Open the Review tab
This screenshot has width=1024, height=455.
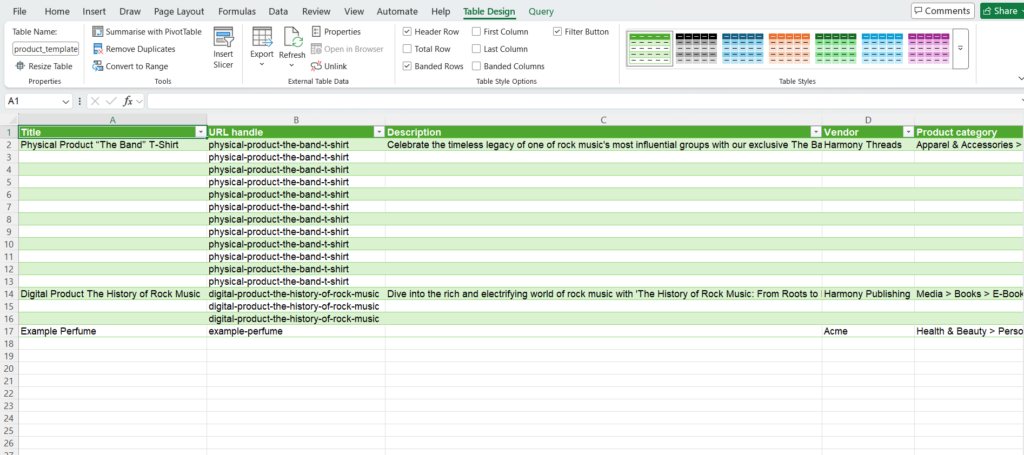tap(316, 11)
